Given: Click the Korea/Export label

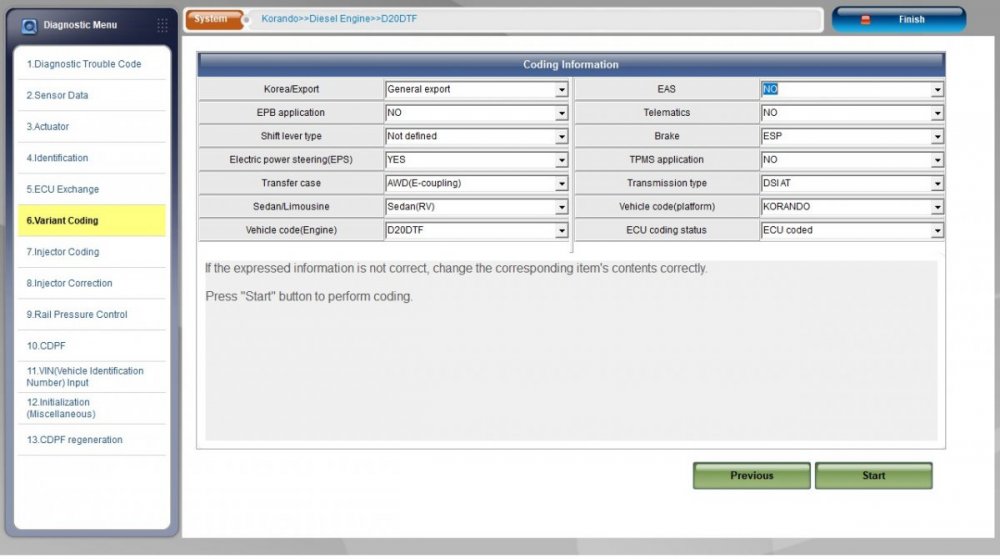Looking at the screenshot, I should (x=291, y=89).
